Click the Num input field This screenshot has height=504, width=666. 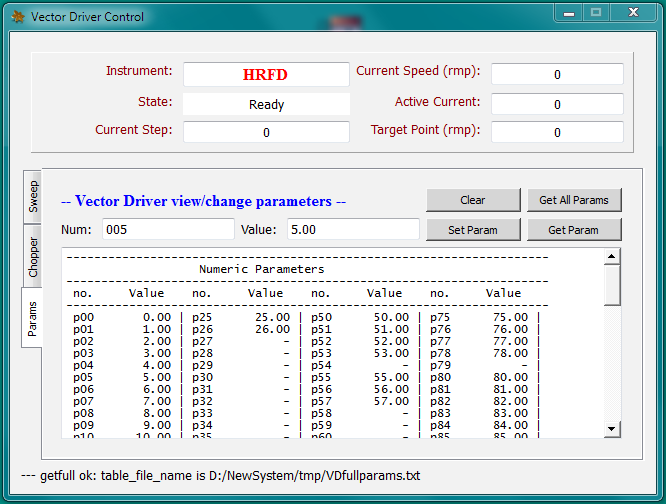(167, 230)
